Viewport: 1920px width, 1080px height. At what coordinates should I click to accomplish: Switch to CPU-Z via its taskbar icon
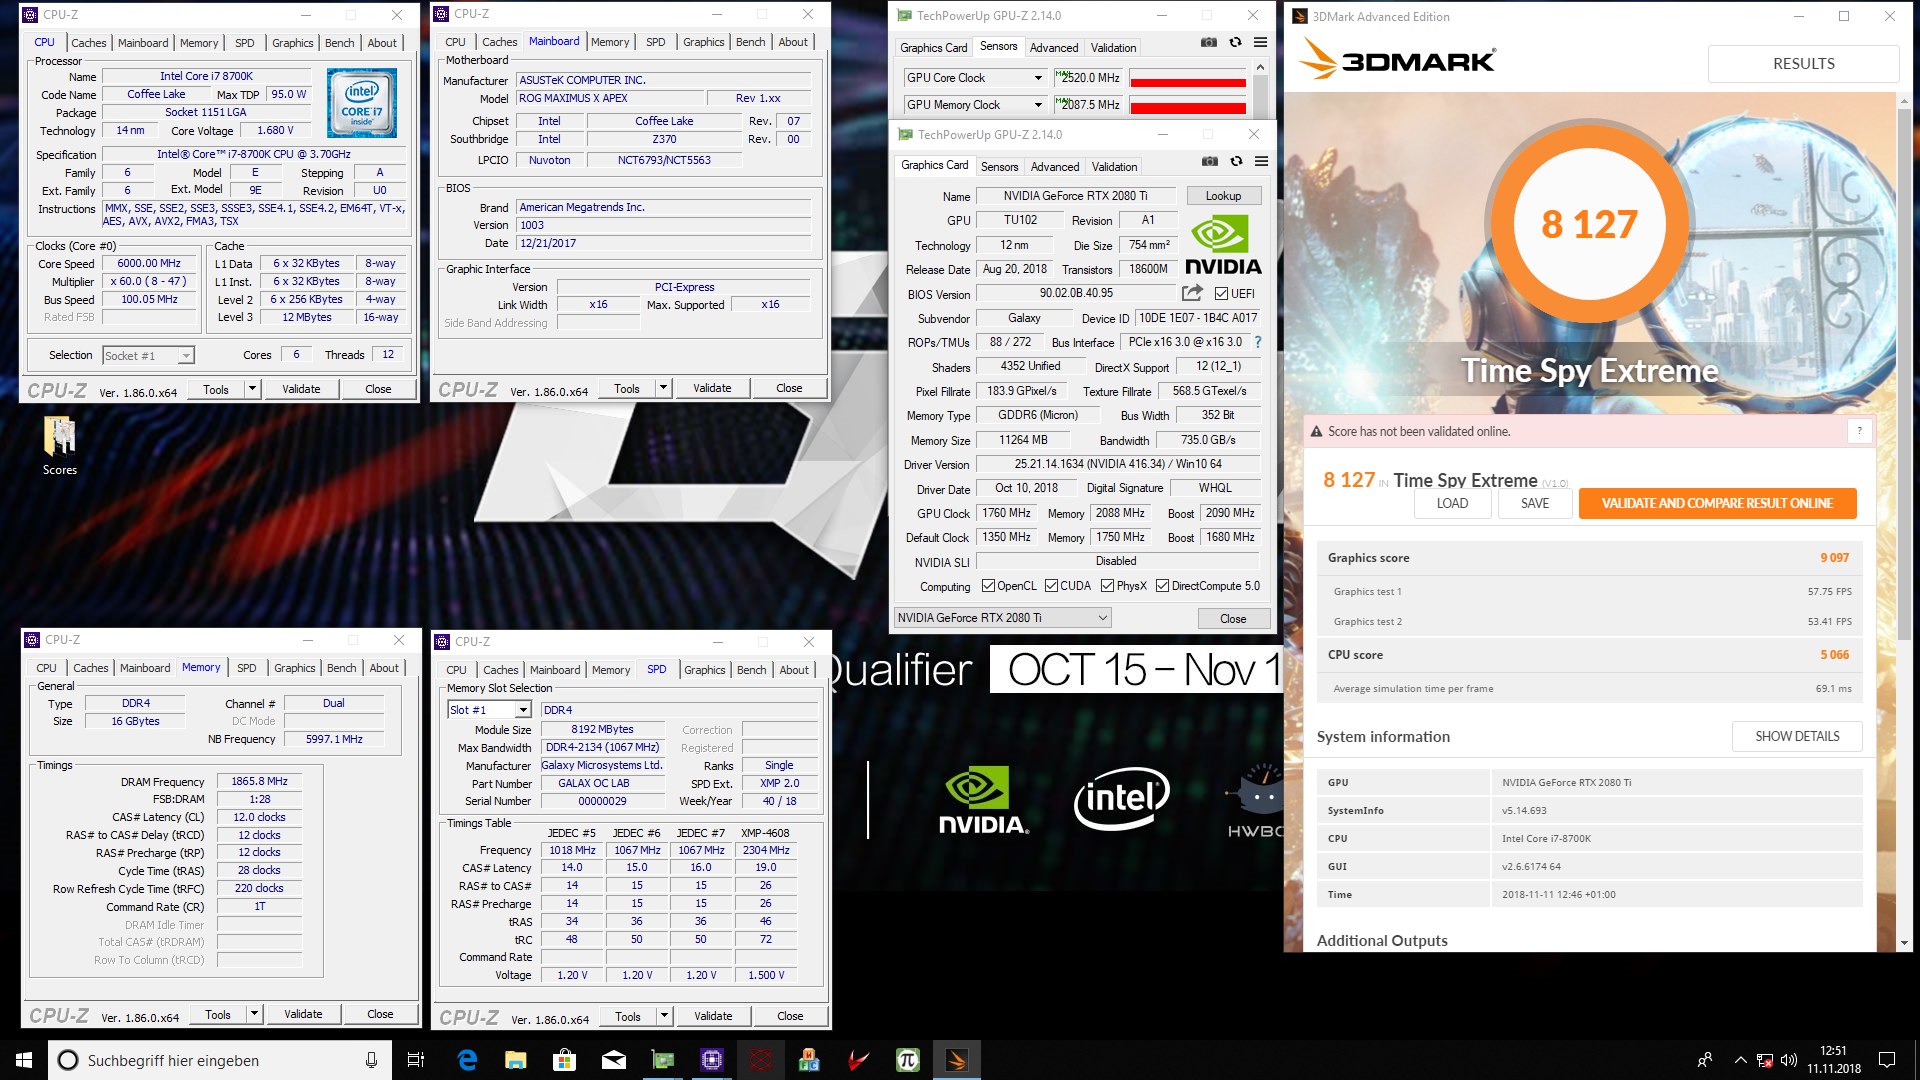711,1060
